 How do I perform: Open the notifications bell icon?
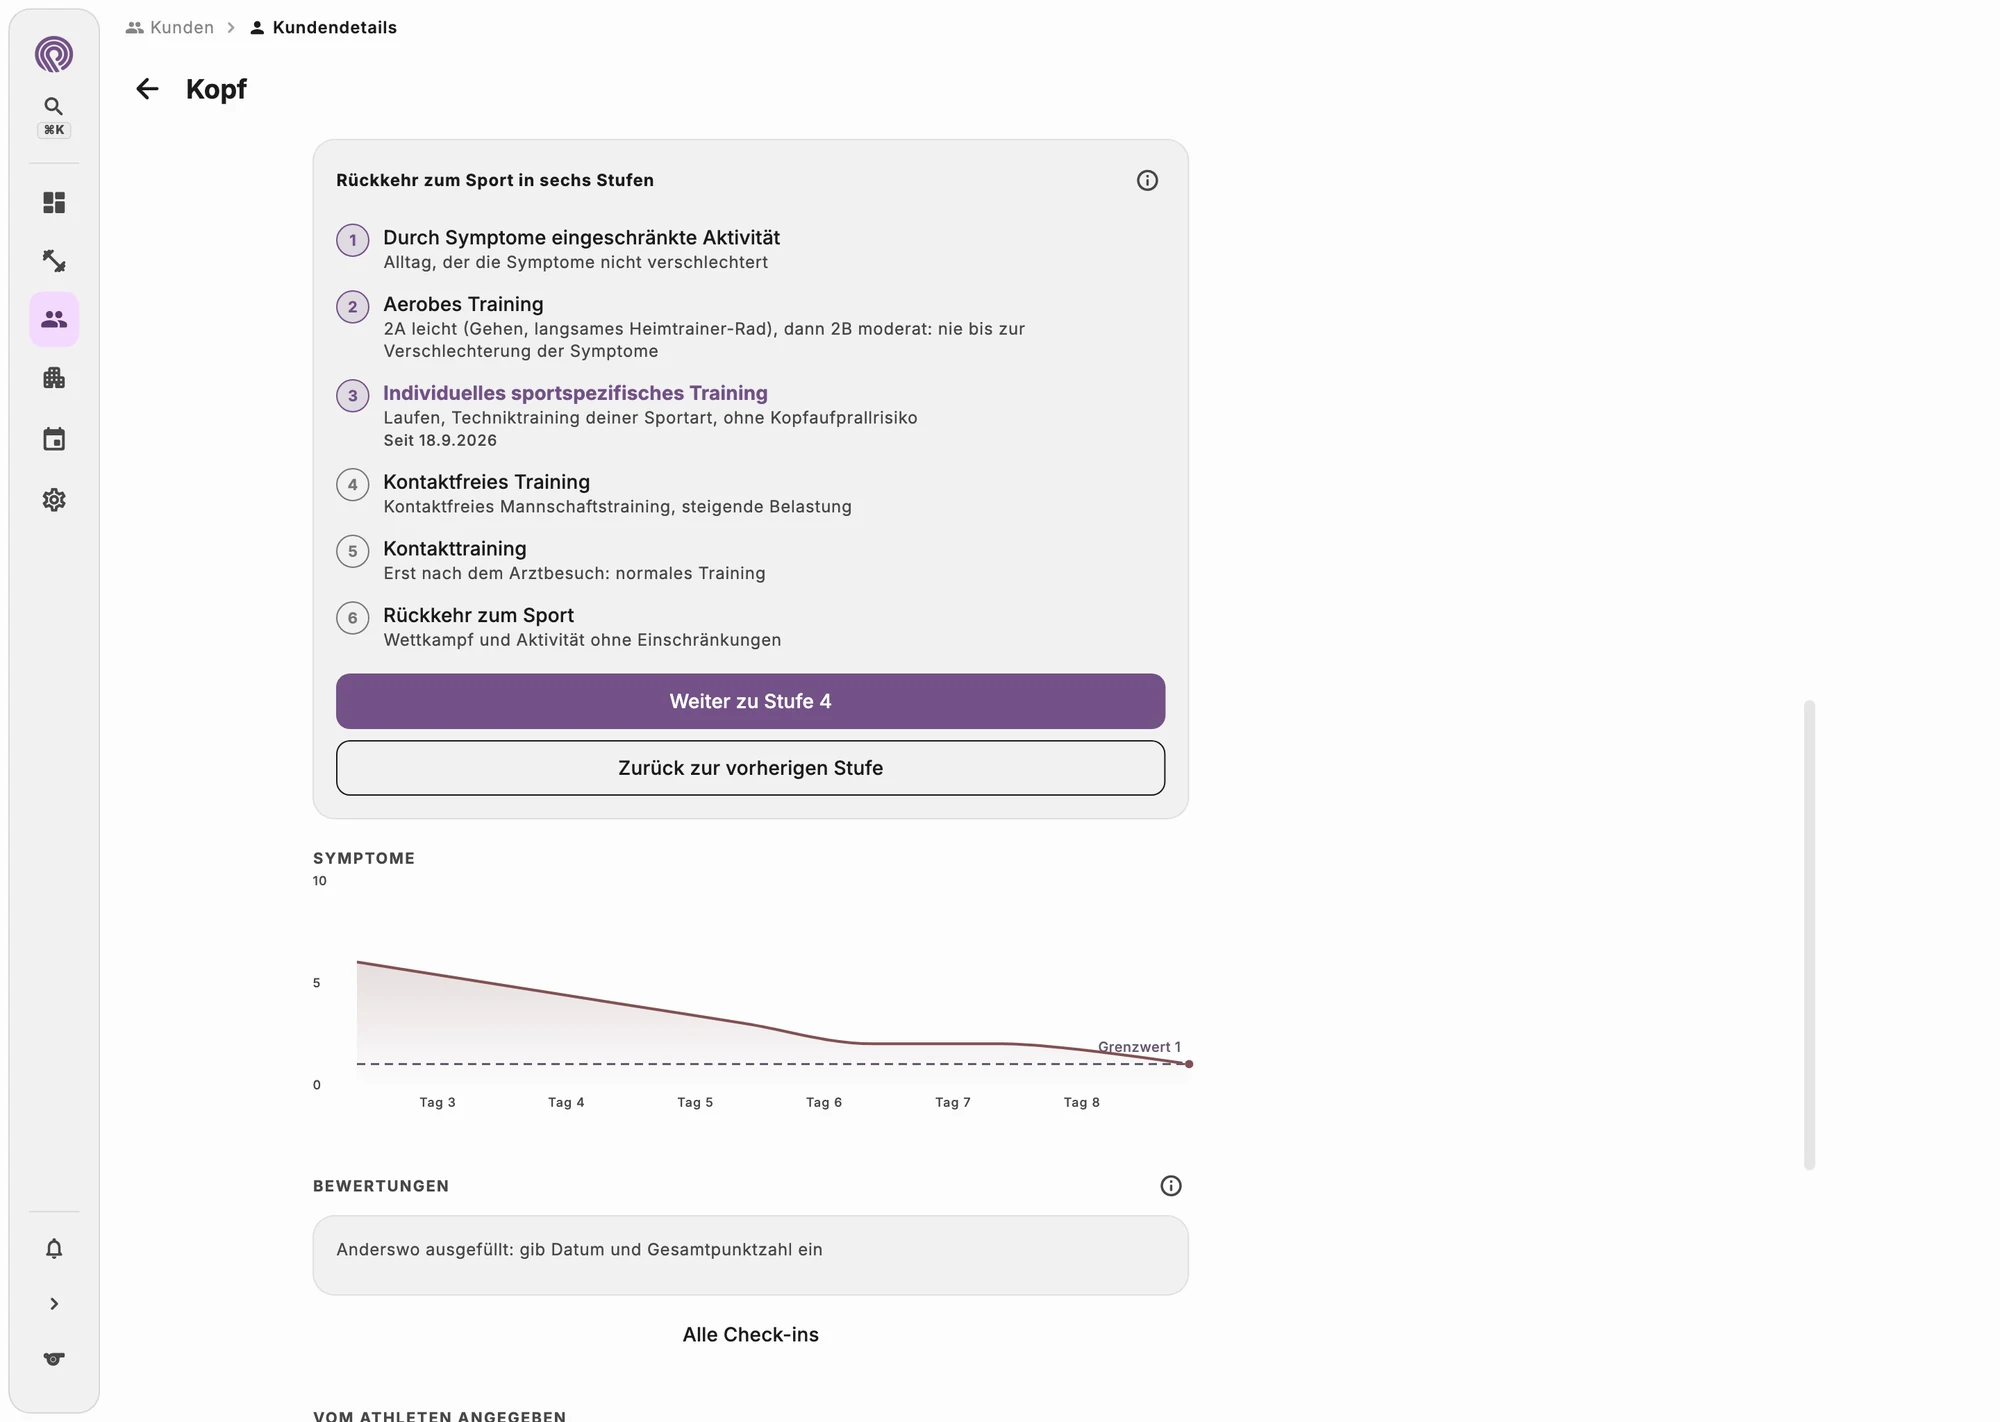[x=54, y=1248]
